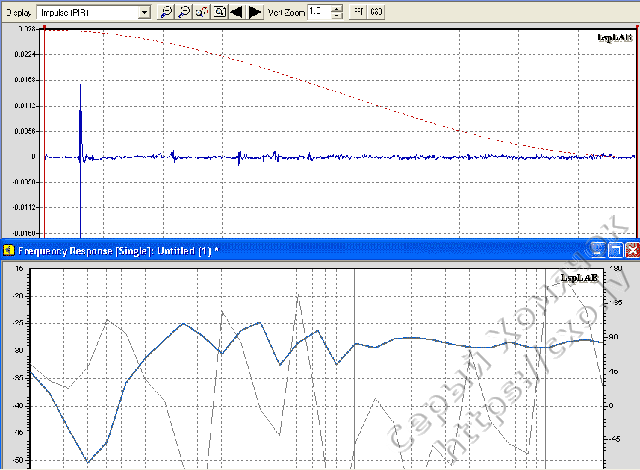This screenshot has height=470, width=640.
Task: Maximize the Frequency Response window
Action: pos(616,249)
